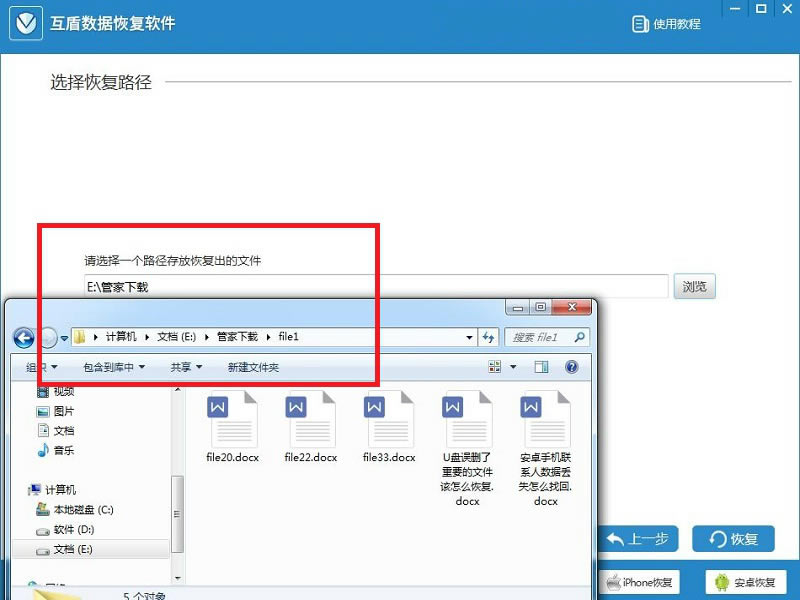Screen dimensions: 800x600
Task: Open the 共享 menu
Action: tap(180, 366)
